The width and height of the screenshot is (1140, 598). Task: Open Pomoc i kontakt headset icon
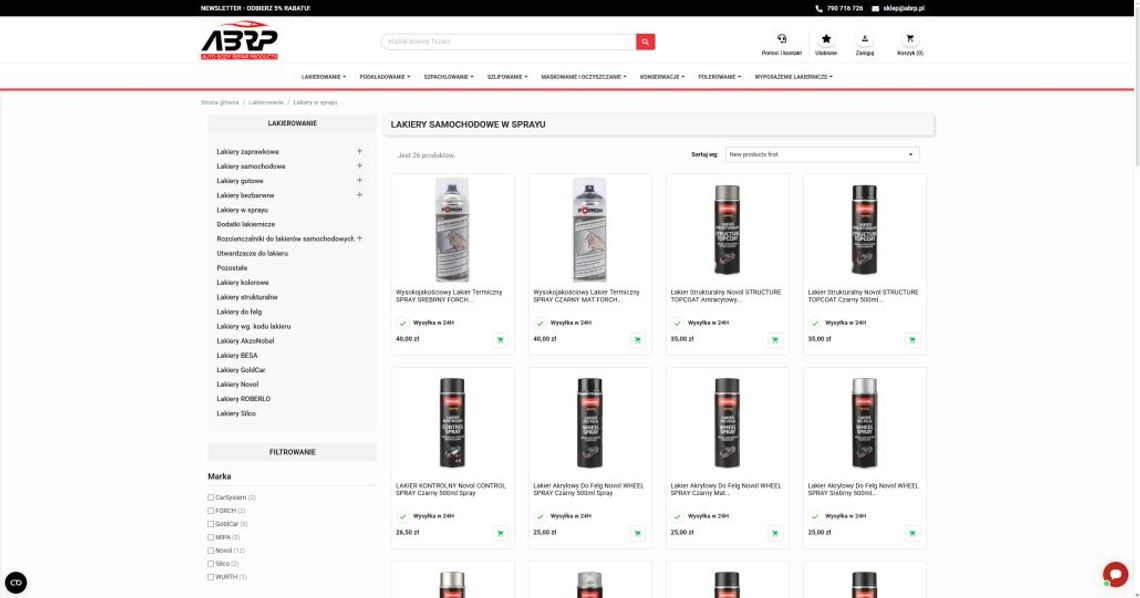pos(782,39)
